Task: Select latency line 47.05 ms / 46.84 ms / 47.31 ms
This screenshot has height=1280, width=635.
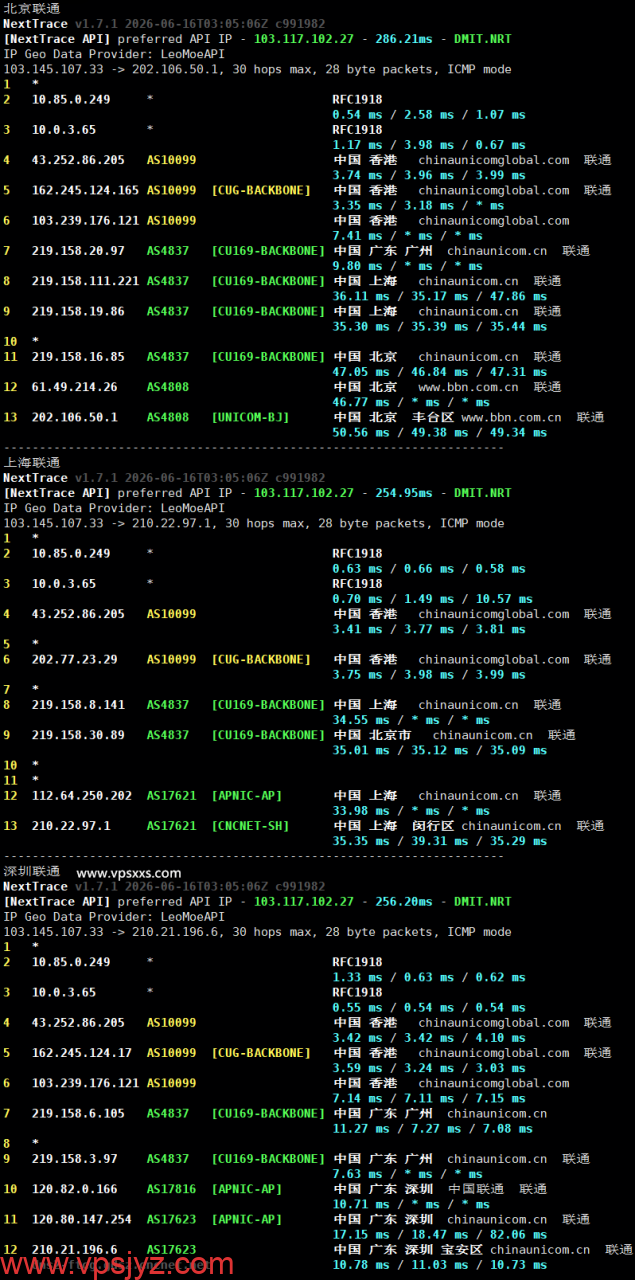Action: pos(440,372)
